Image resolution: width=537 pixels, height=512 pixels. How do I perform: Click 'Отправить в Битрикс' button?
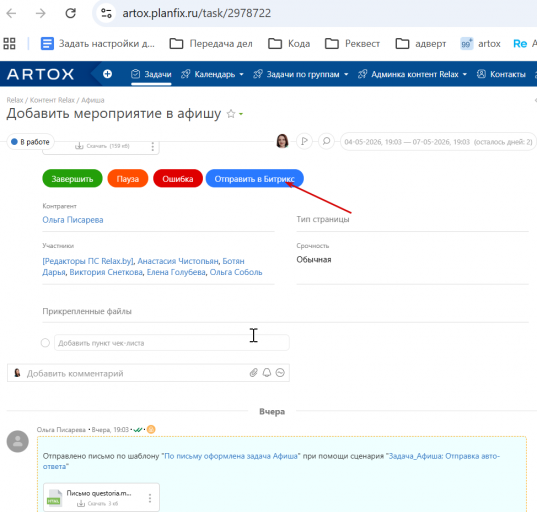[254, 179]
